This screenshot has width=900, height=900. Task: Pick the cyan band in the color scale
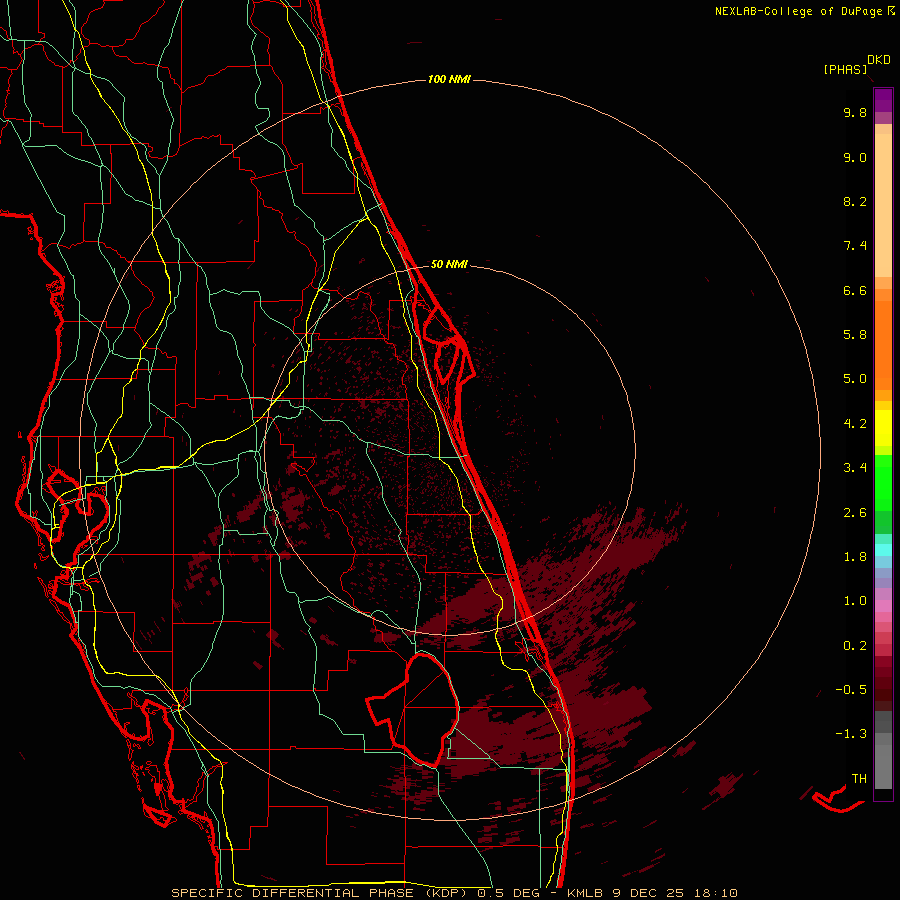click(883, 550)
